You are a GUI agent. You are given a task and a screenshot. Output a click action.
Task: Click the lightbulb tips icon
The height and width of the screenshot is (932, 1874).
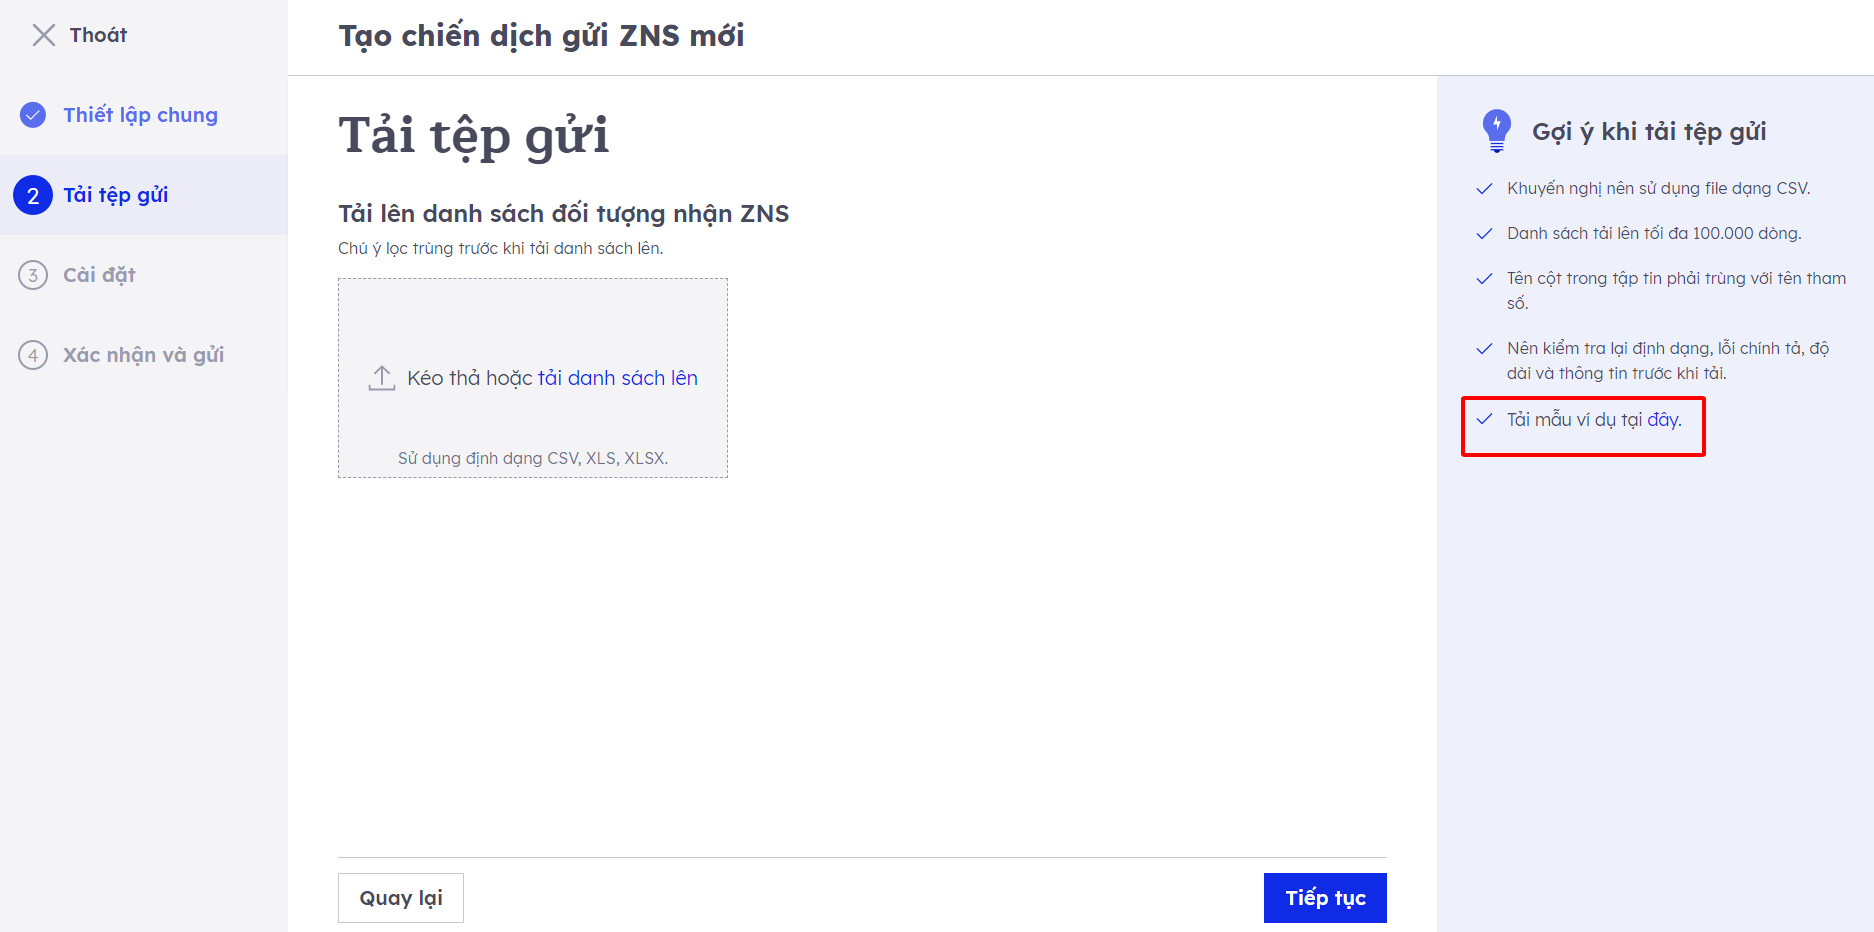(1496, 131)
